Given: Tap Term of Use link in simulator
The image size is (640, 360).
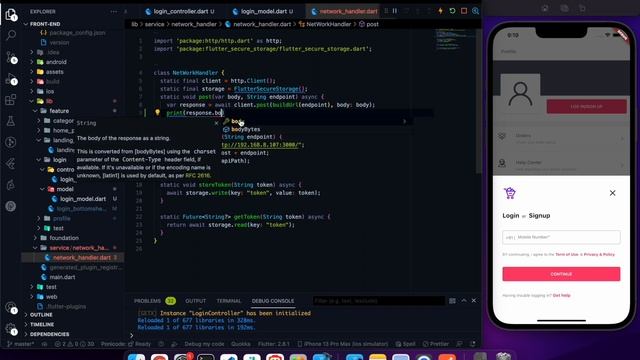Looking at the screenshot, I should (567, 255).
